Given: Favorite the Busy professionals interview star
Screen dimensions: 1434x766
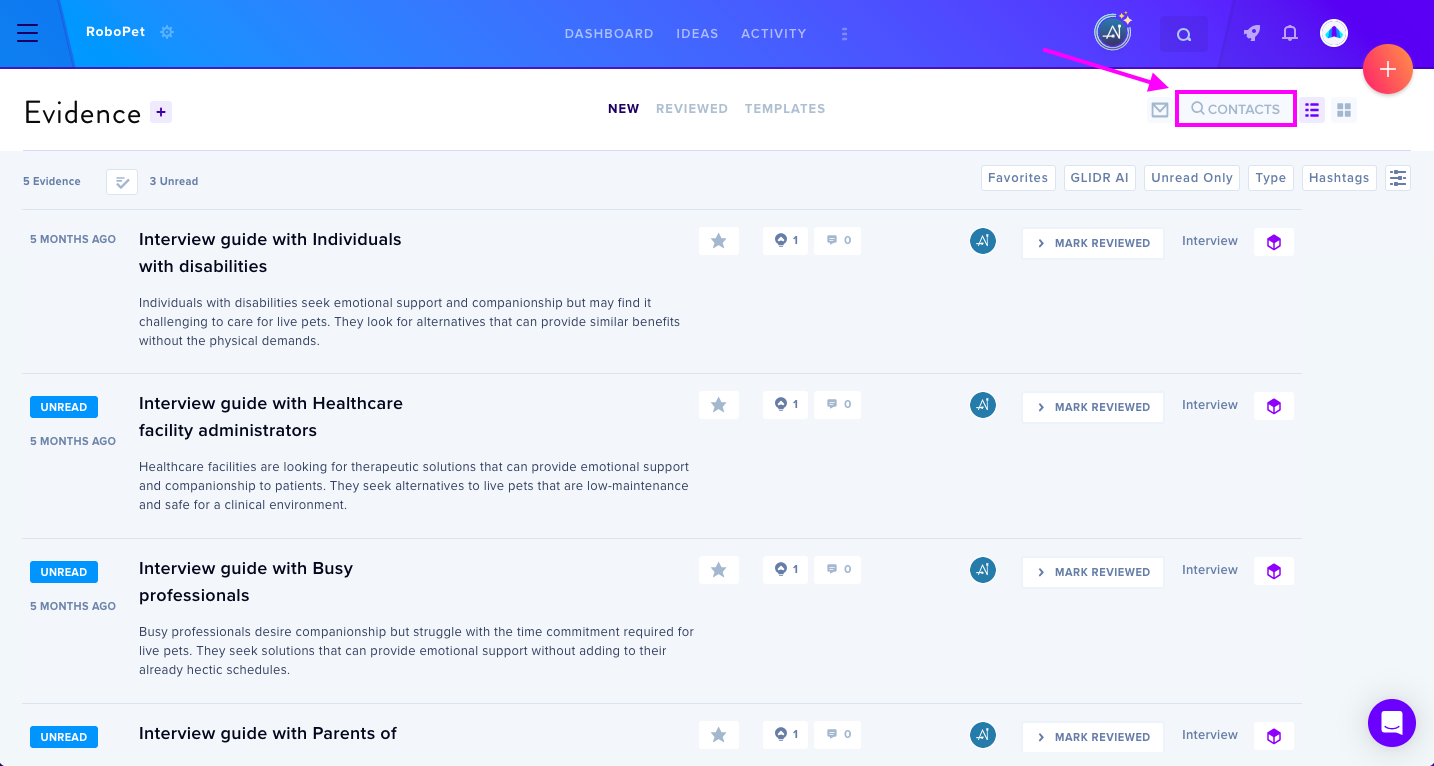Looking at the screenshot, I should 718,570.
